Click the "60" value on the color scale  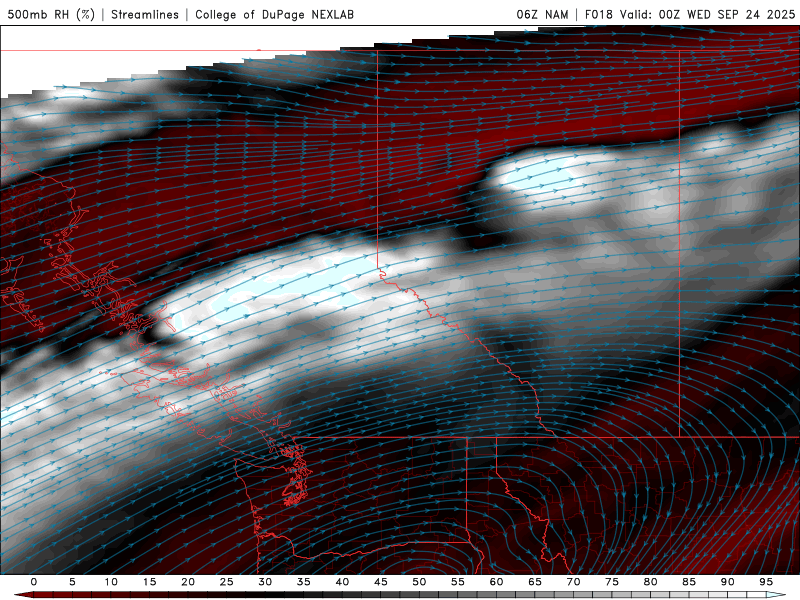496,582
